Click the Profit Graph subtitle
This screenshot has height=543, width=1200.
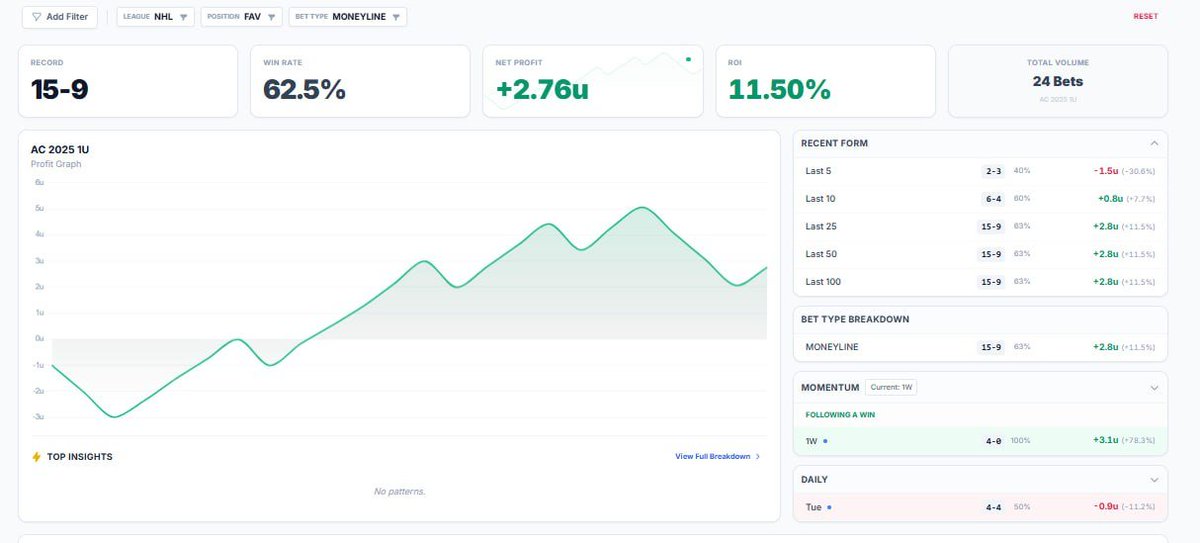coord(56,164)
